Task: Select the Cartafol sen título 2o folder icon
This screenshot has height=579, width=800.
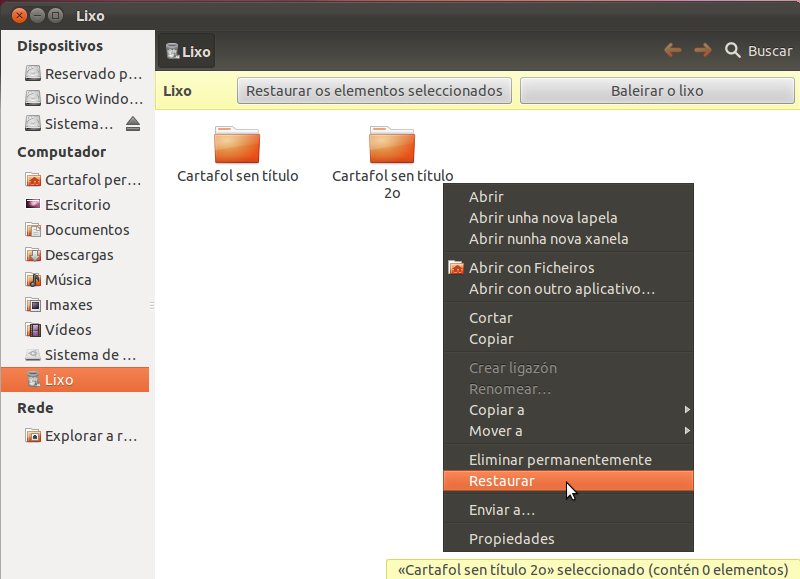Action: (x=392, y=144)
